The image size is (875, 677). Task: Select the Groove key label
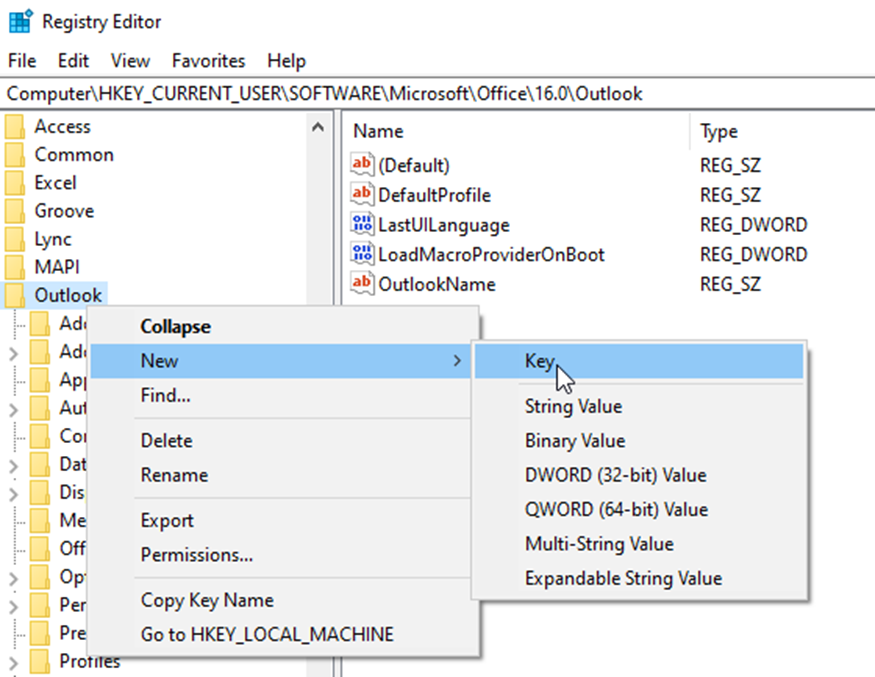(64, 211)
